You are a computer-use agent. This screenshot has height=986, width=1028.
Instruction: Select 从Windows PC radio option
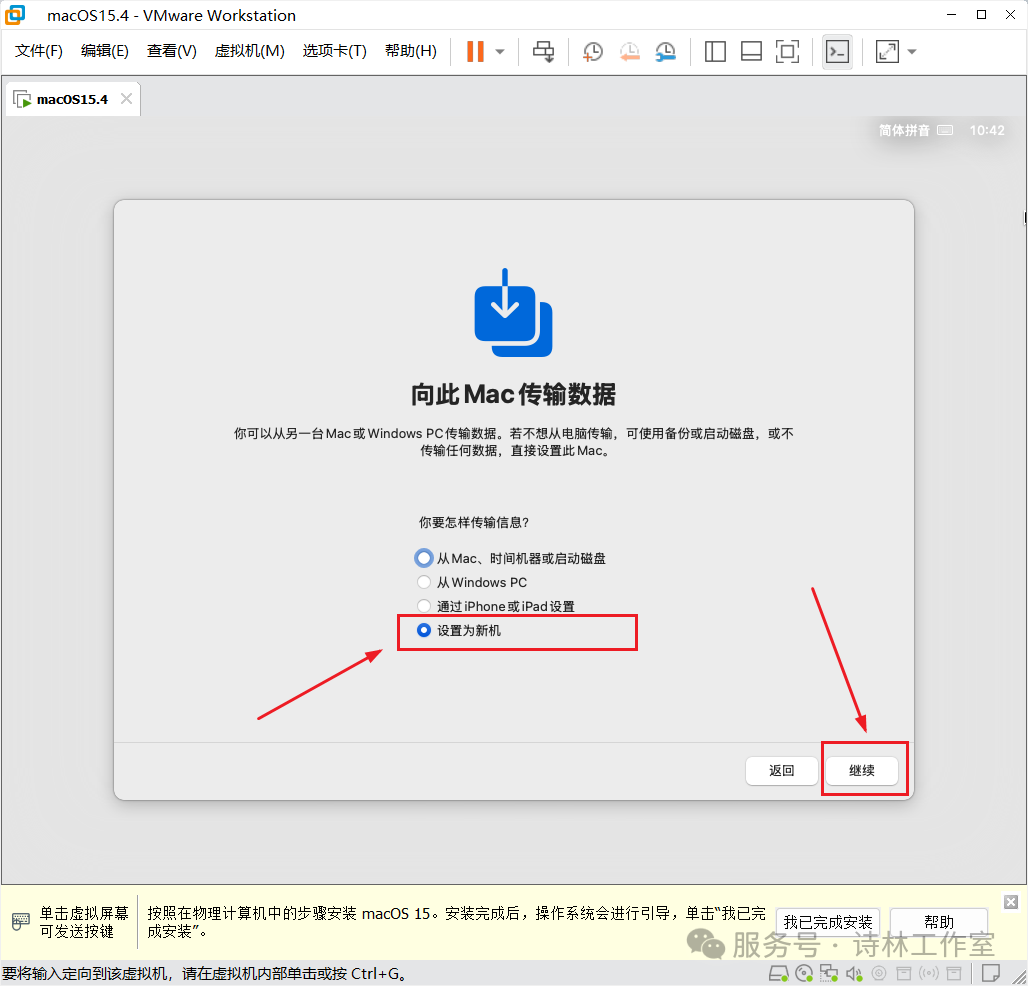pos(424,582)
